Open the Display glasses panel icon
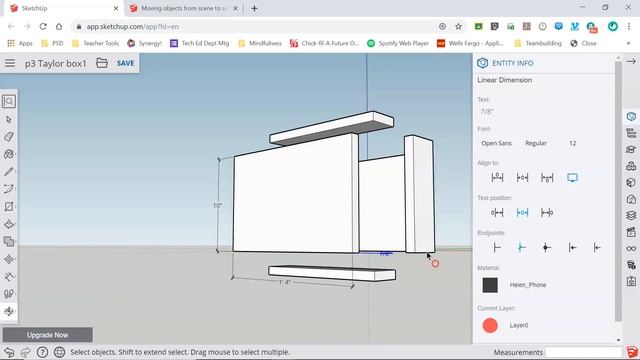 pos(631,248)
